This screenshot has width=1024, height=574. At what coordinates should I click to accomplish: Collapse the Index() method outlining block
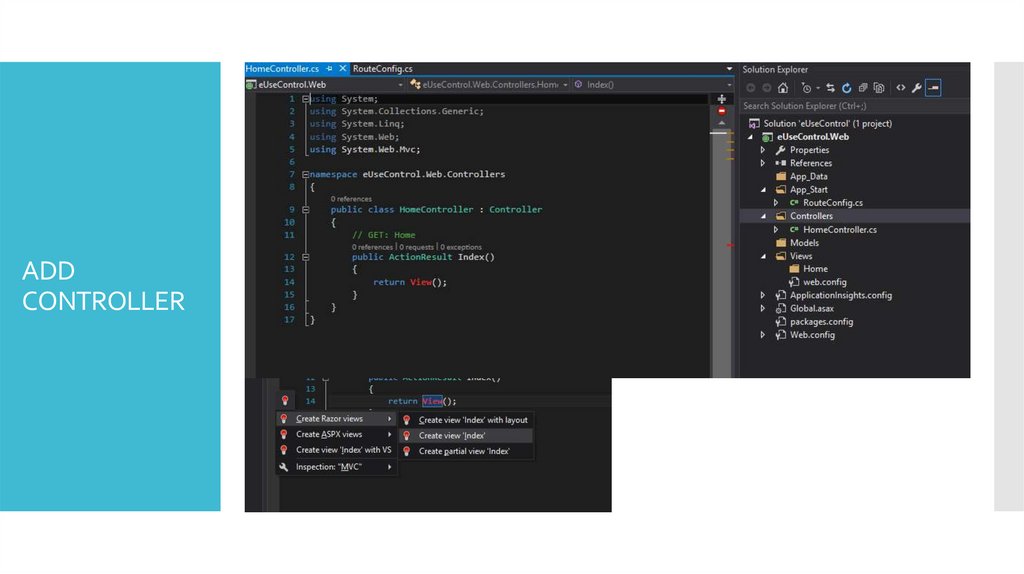306,257
